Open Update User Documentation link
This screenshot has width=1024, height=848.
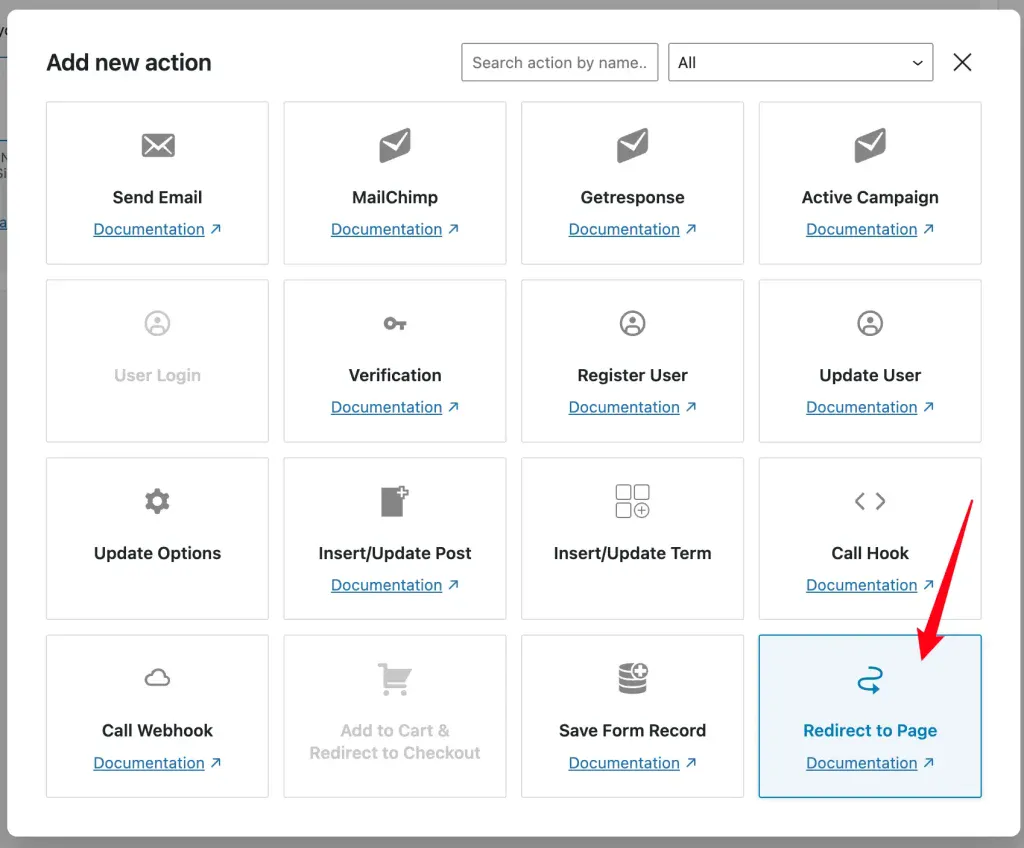[870, 407]
